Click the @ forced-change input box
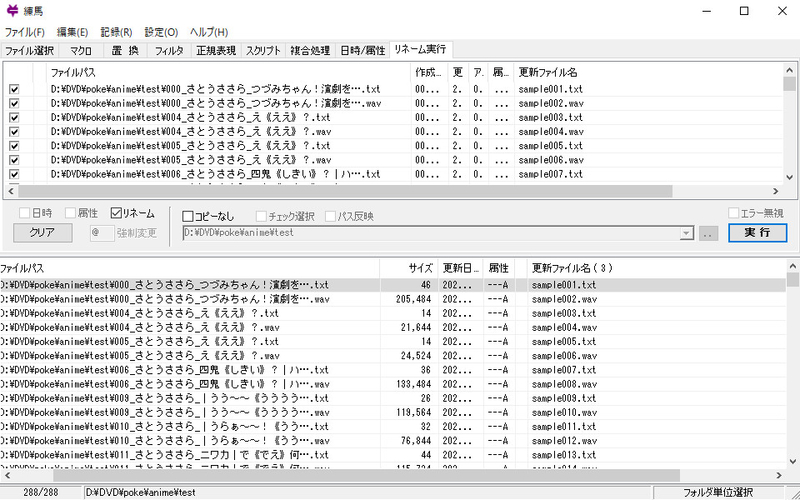 click(102, 233)
